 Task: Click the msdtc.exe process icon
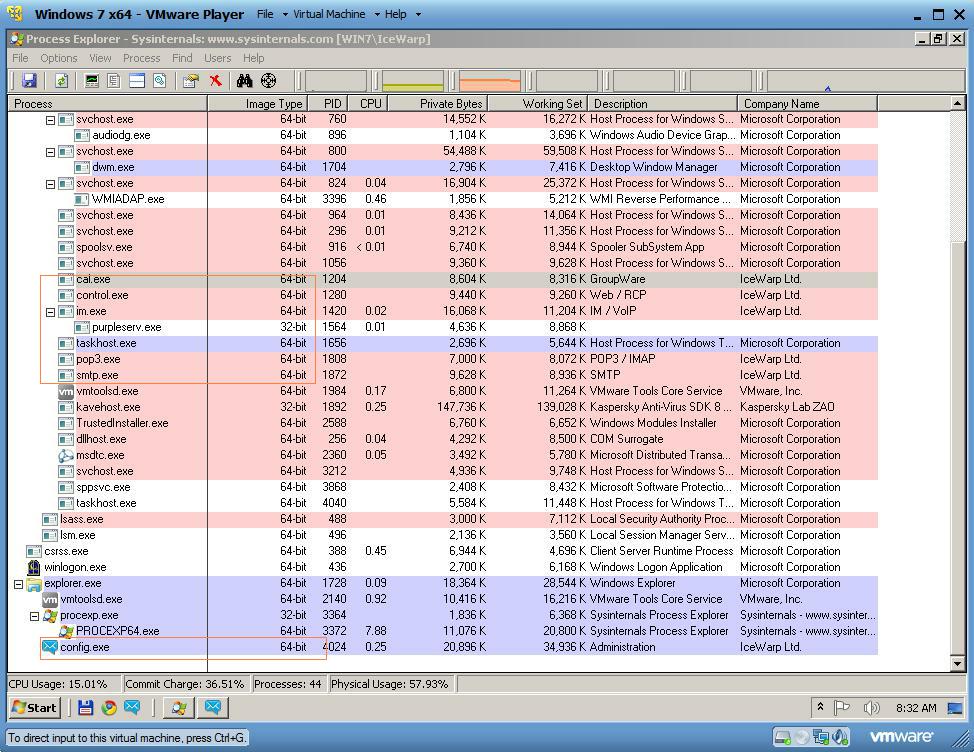(x=65, y=455)
